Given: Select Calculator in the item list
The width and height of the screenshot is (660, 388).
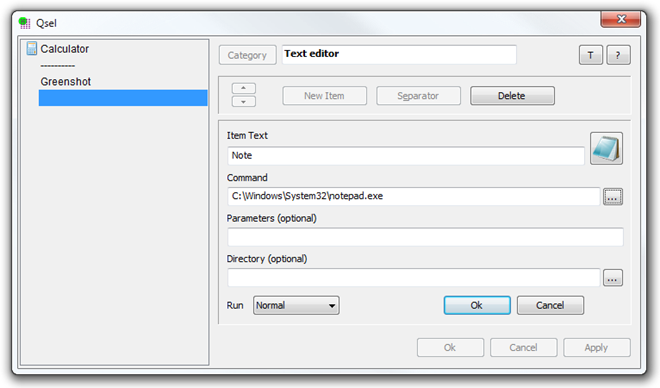Looking at the screenshot, I should [x=64, y=49].
